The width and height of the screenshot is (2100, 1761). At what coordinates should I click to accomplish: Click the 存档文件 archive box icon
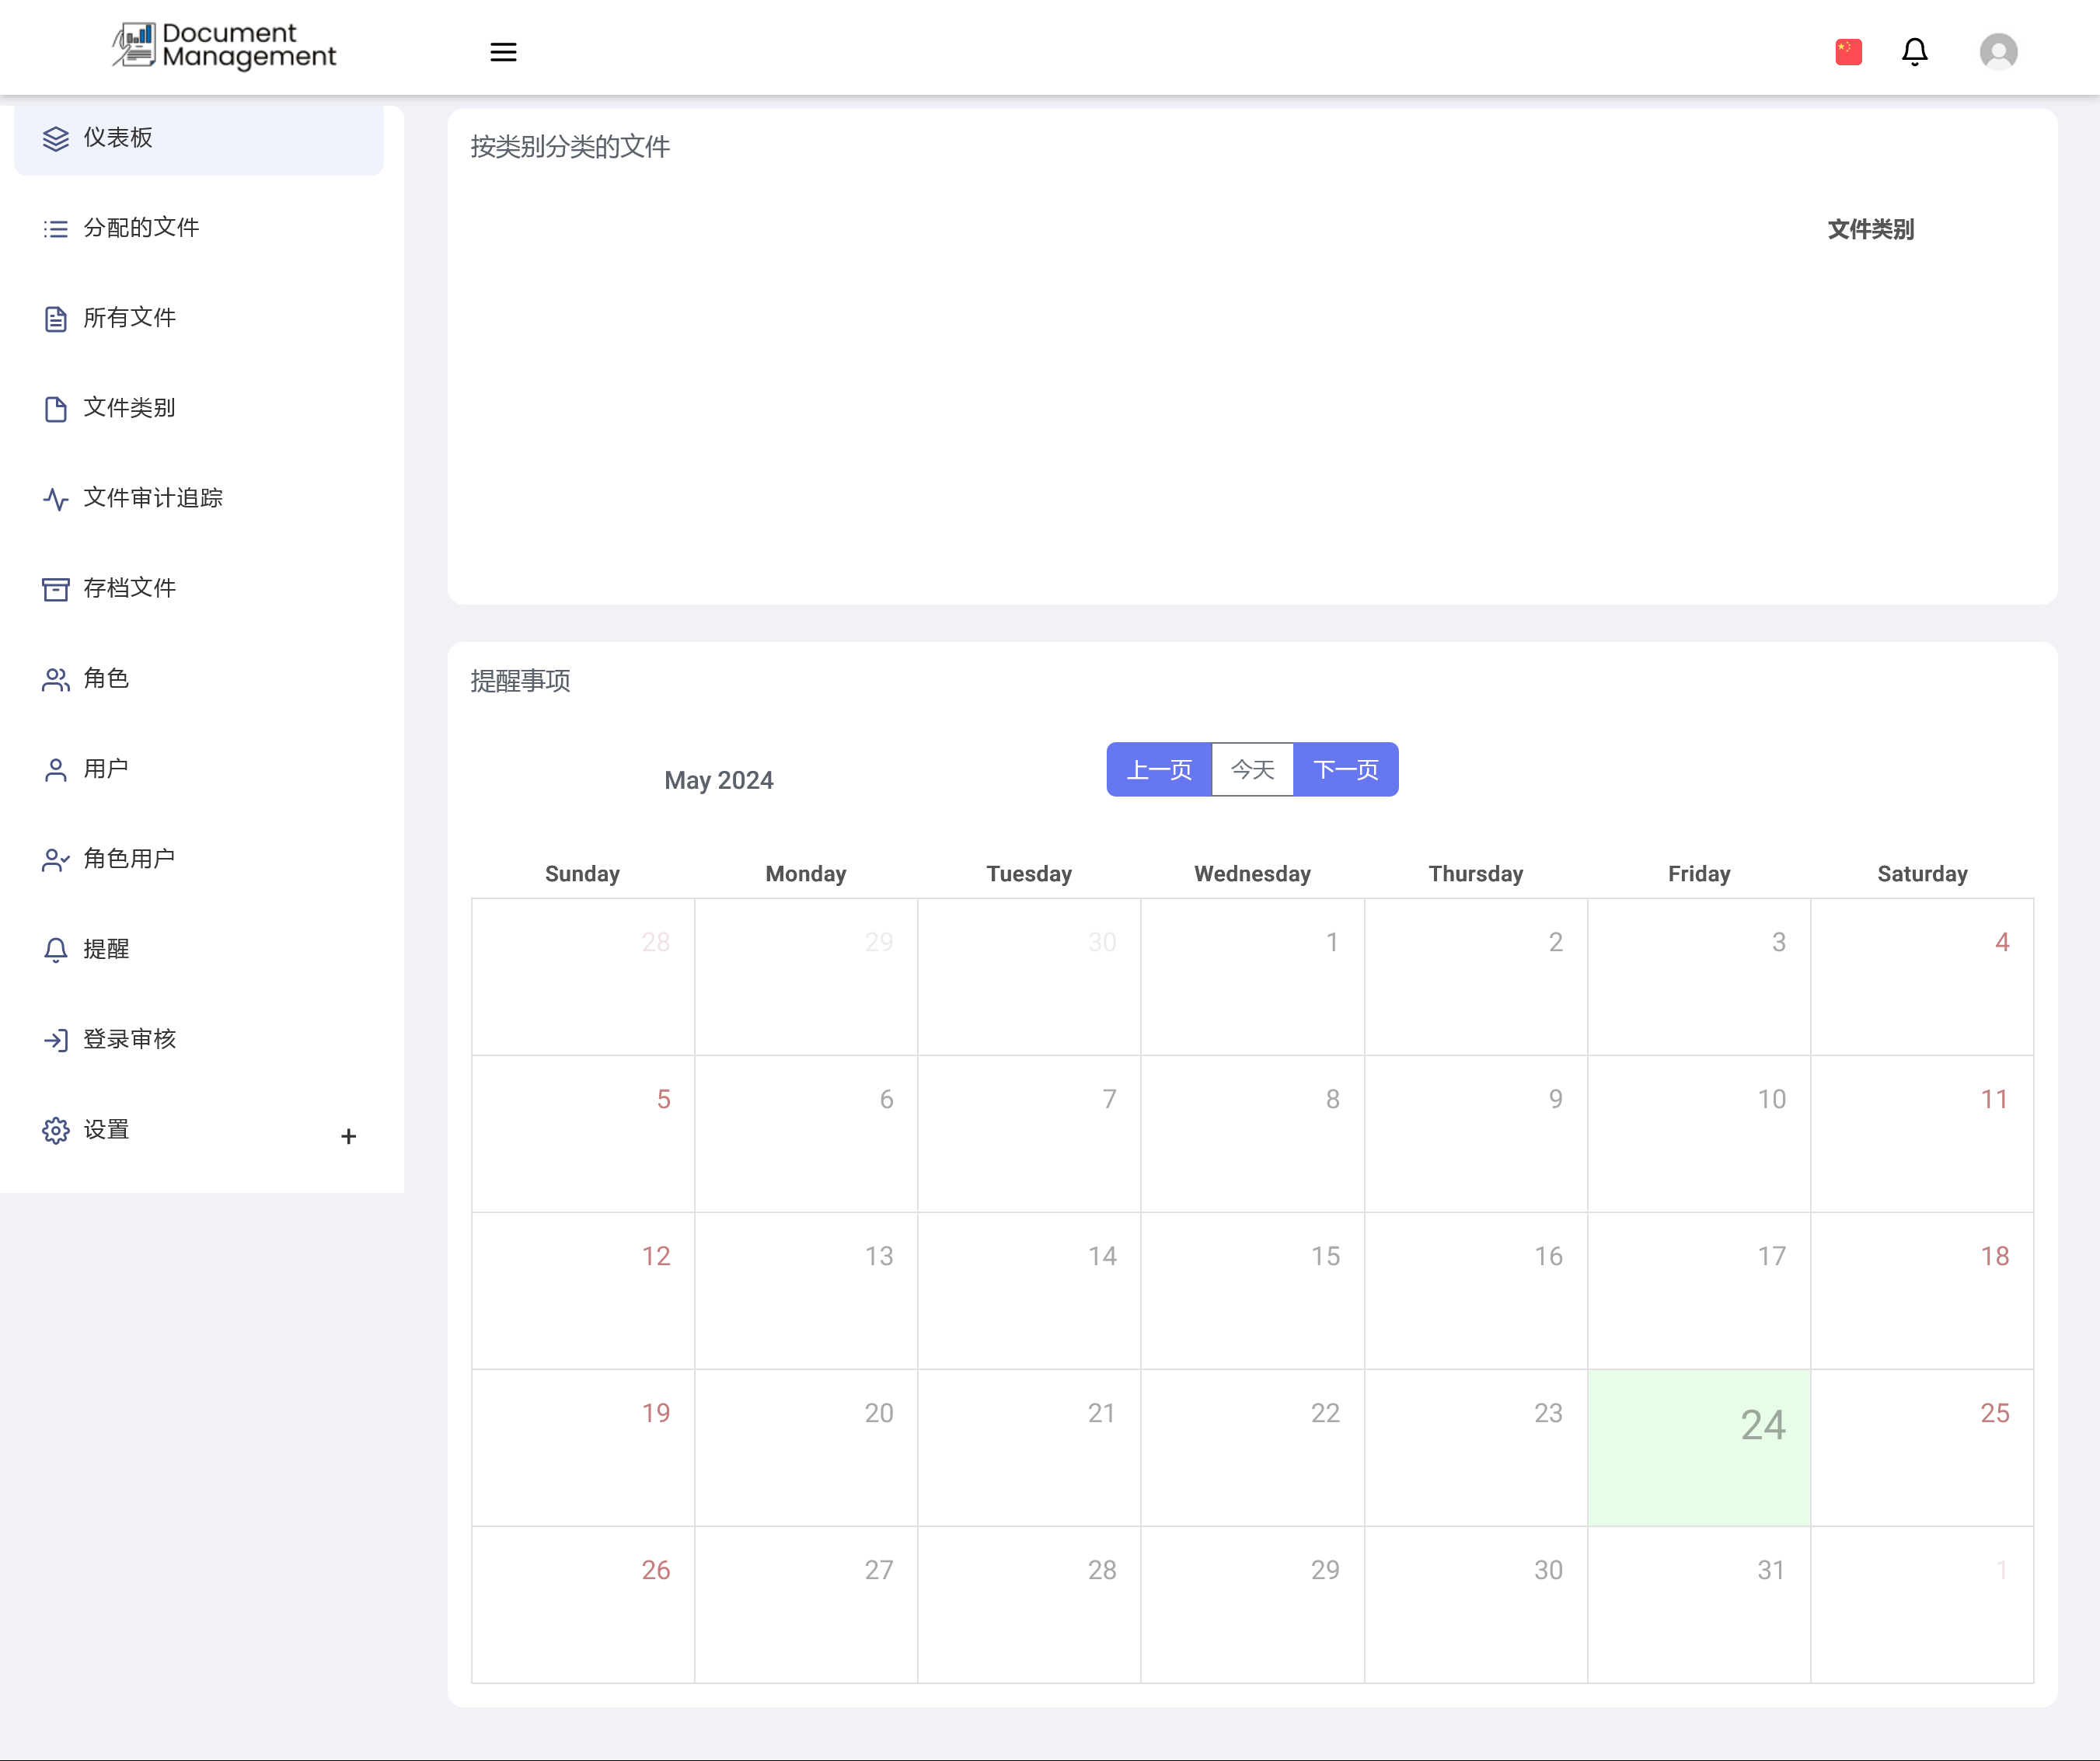coord(56,589)
